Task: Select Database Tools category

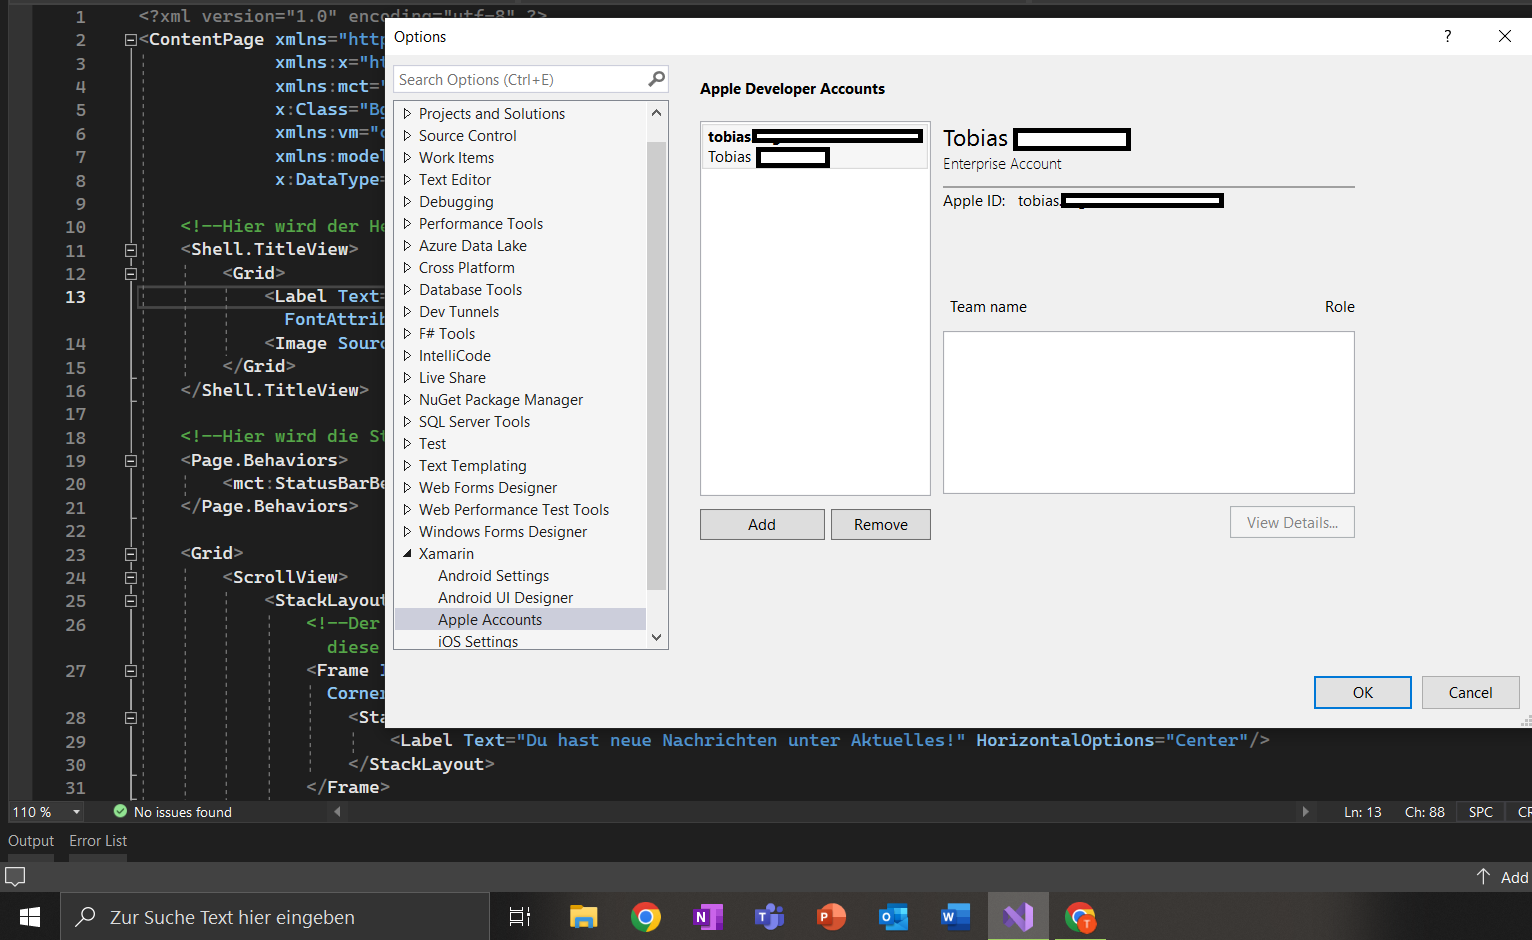Action: click(470, 289)
